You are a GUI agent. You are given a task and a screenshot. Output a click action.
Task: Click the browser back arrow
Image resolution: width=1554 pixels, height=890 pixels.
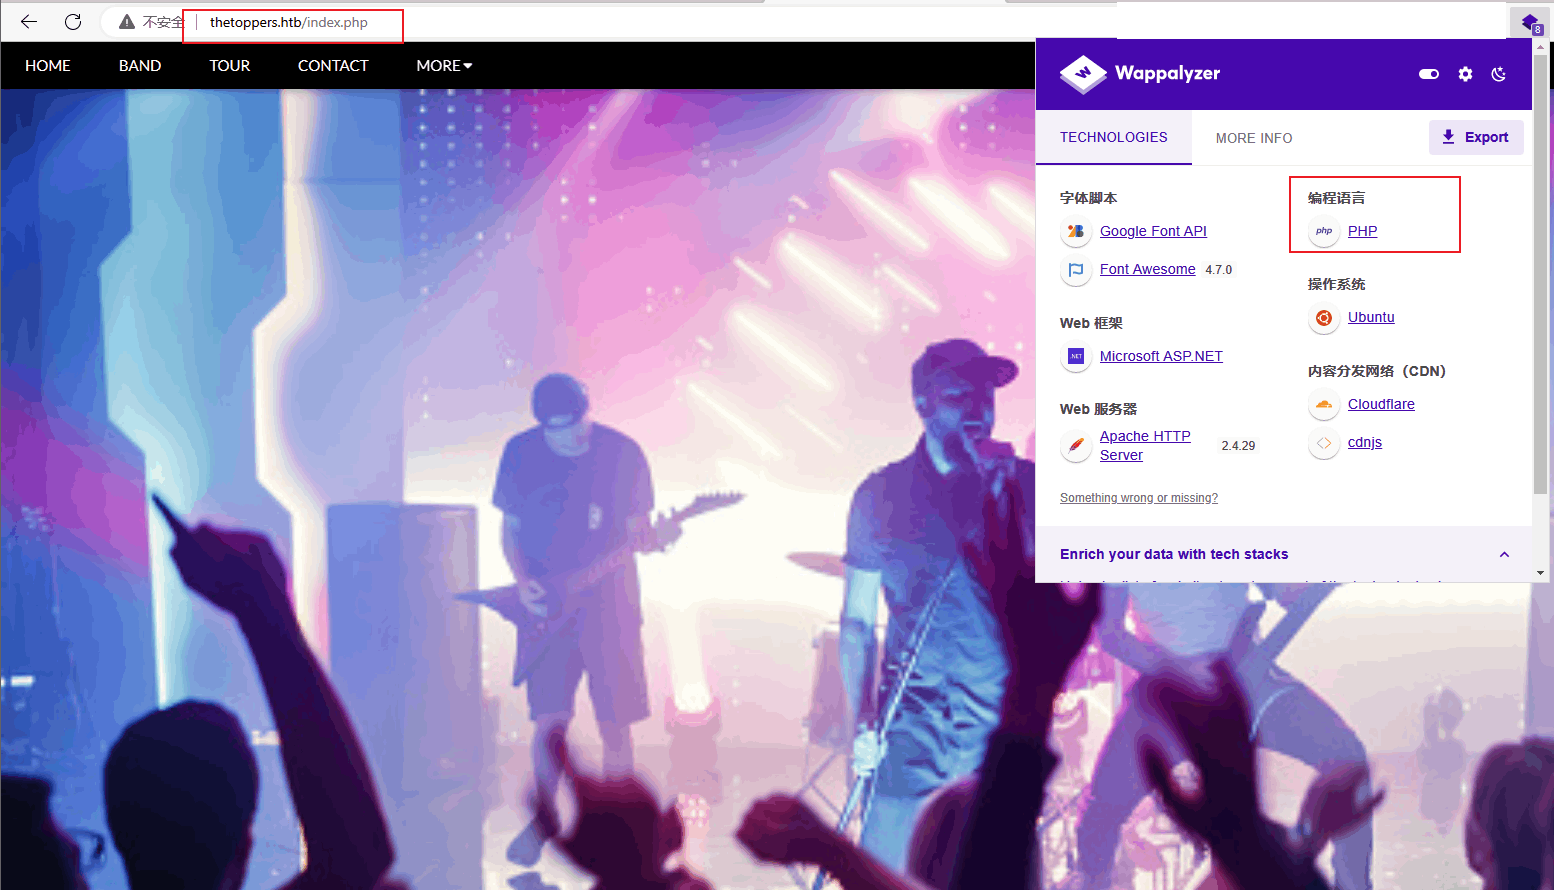(29, 22)
